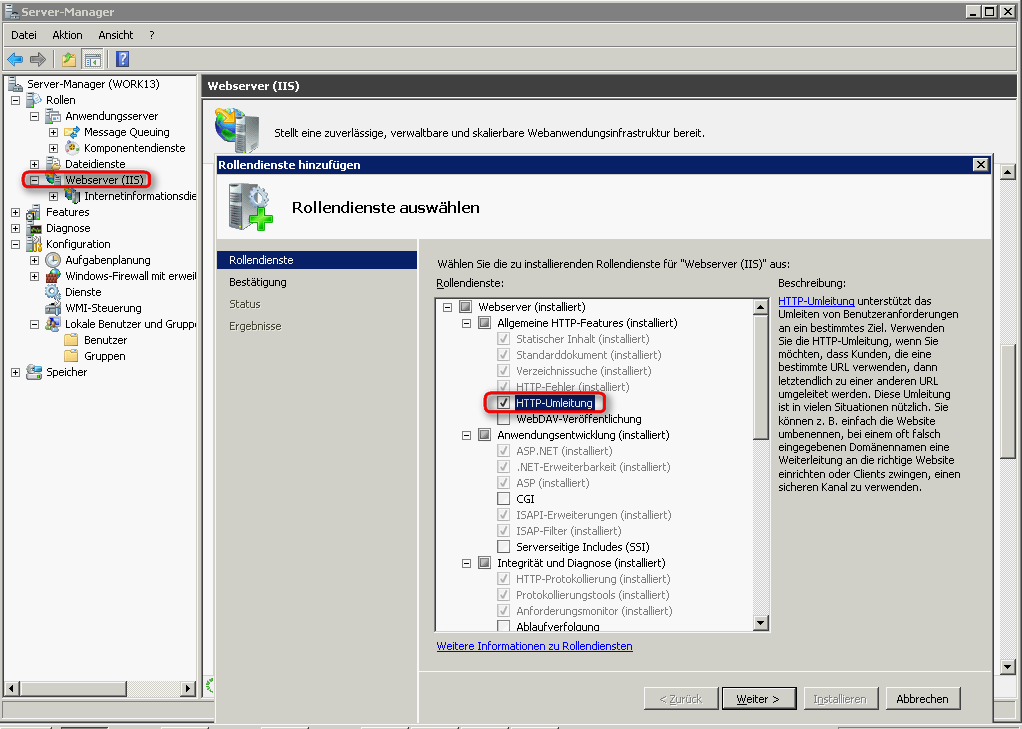The height and width of the screenshot is (729, 1022).
Task: Tick Serverseitige Includes (SSI) checkbox
Action: click(504, 547)
